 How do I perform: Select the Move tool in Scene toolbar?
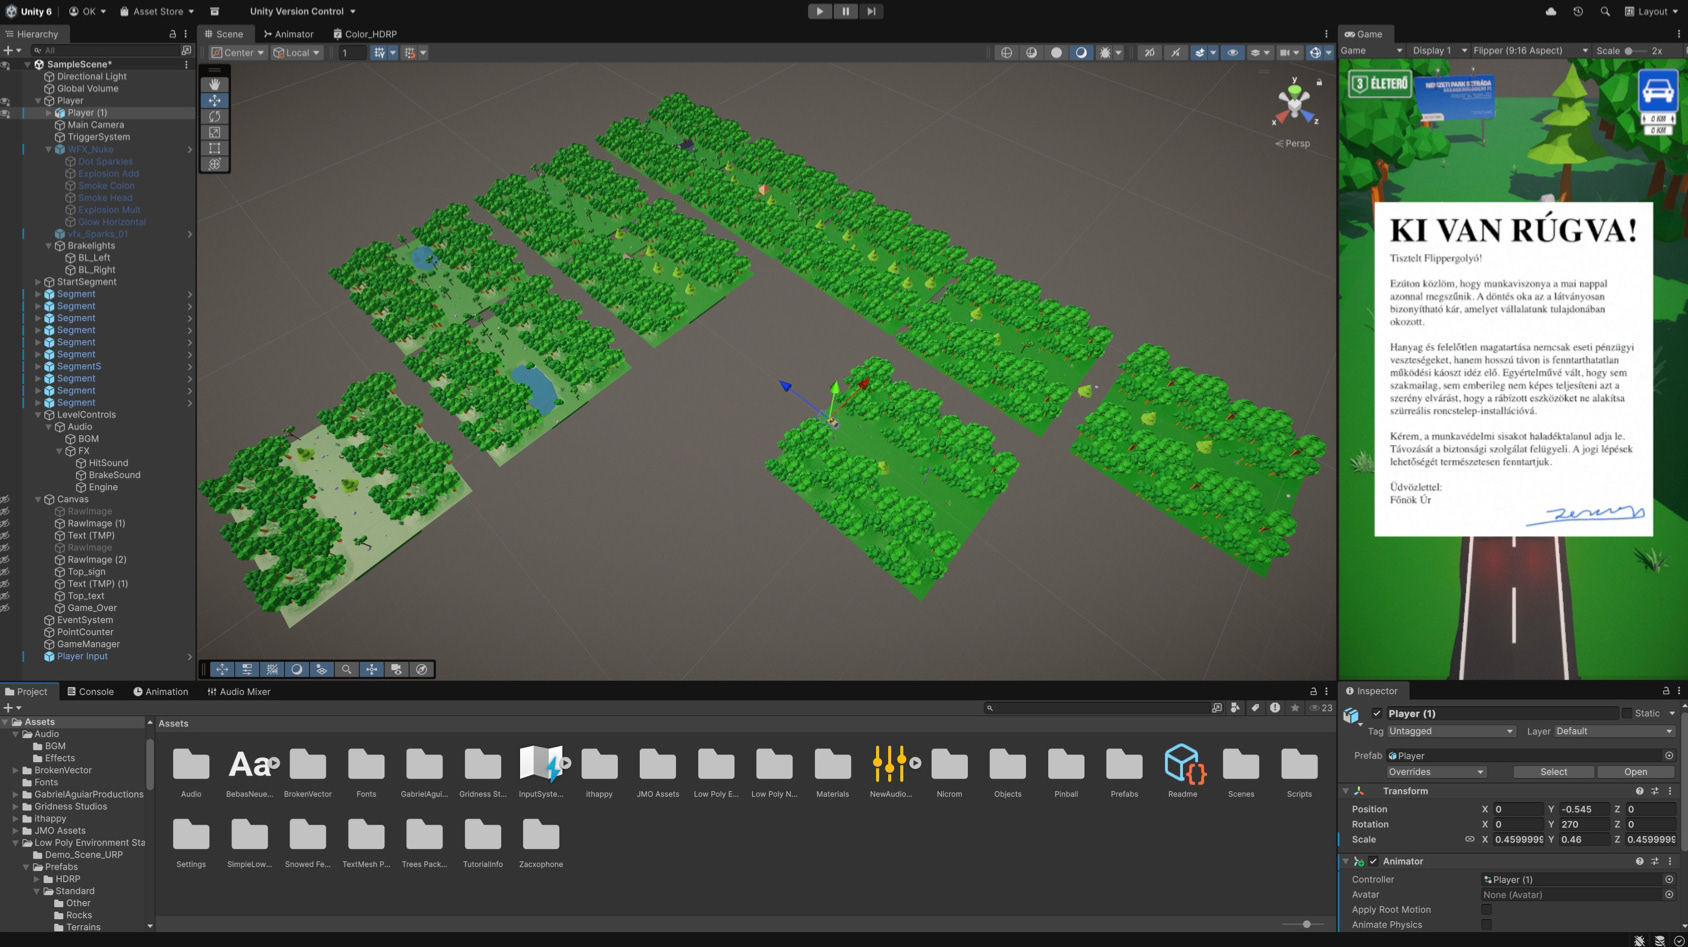(x=214, y=101)
